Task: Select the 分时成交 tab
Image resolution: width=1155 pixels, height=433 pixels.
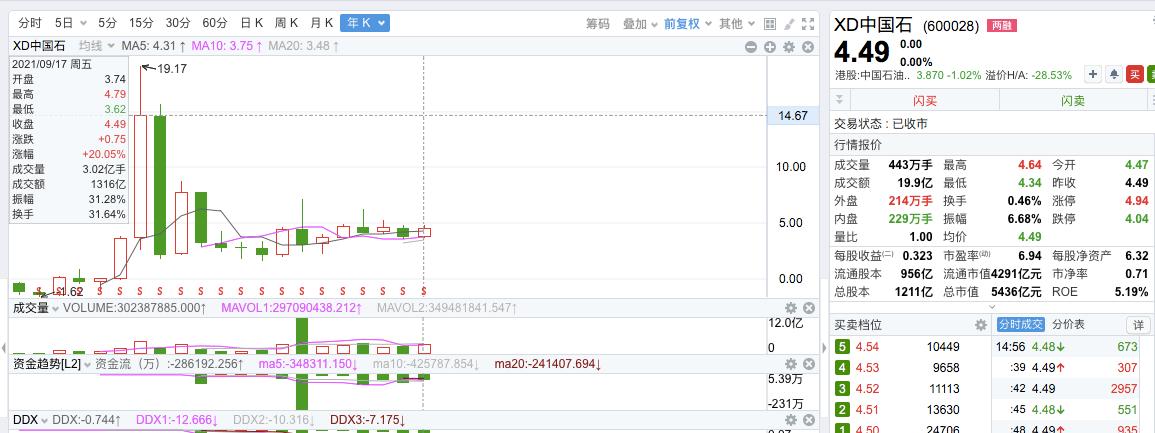Action: 1020,325
